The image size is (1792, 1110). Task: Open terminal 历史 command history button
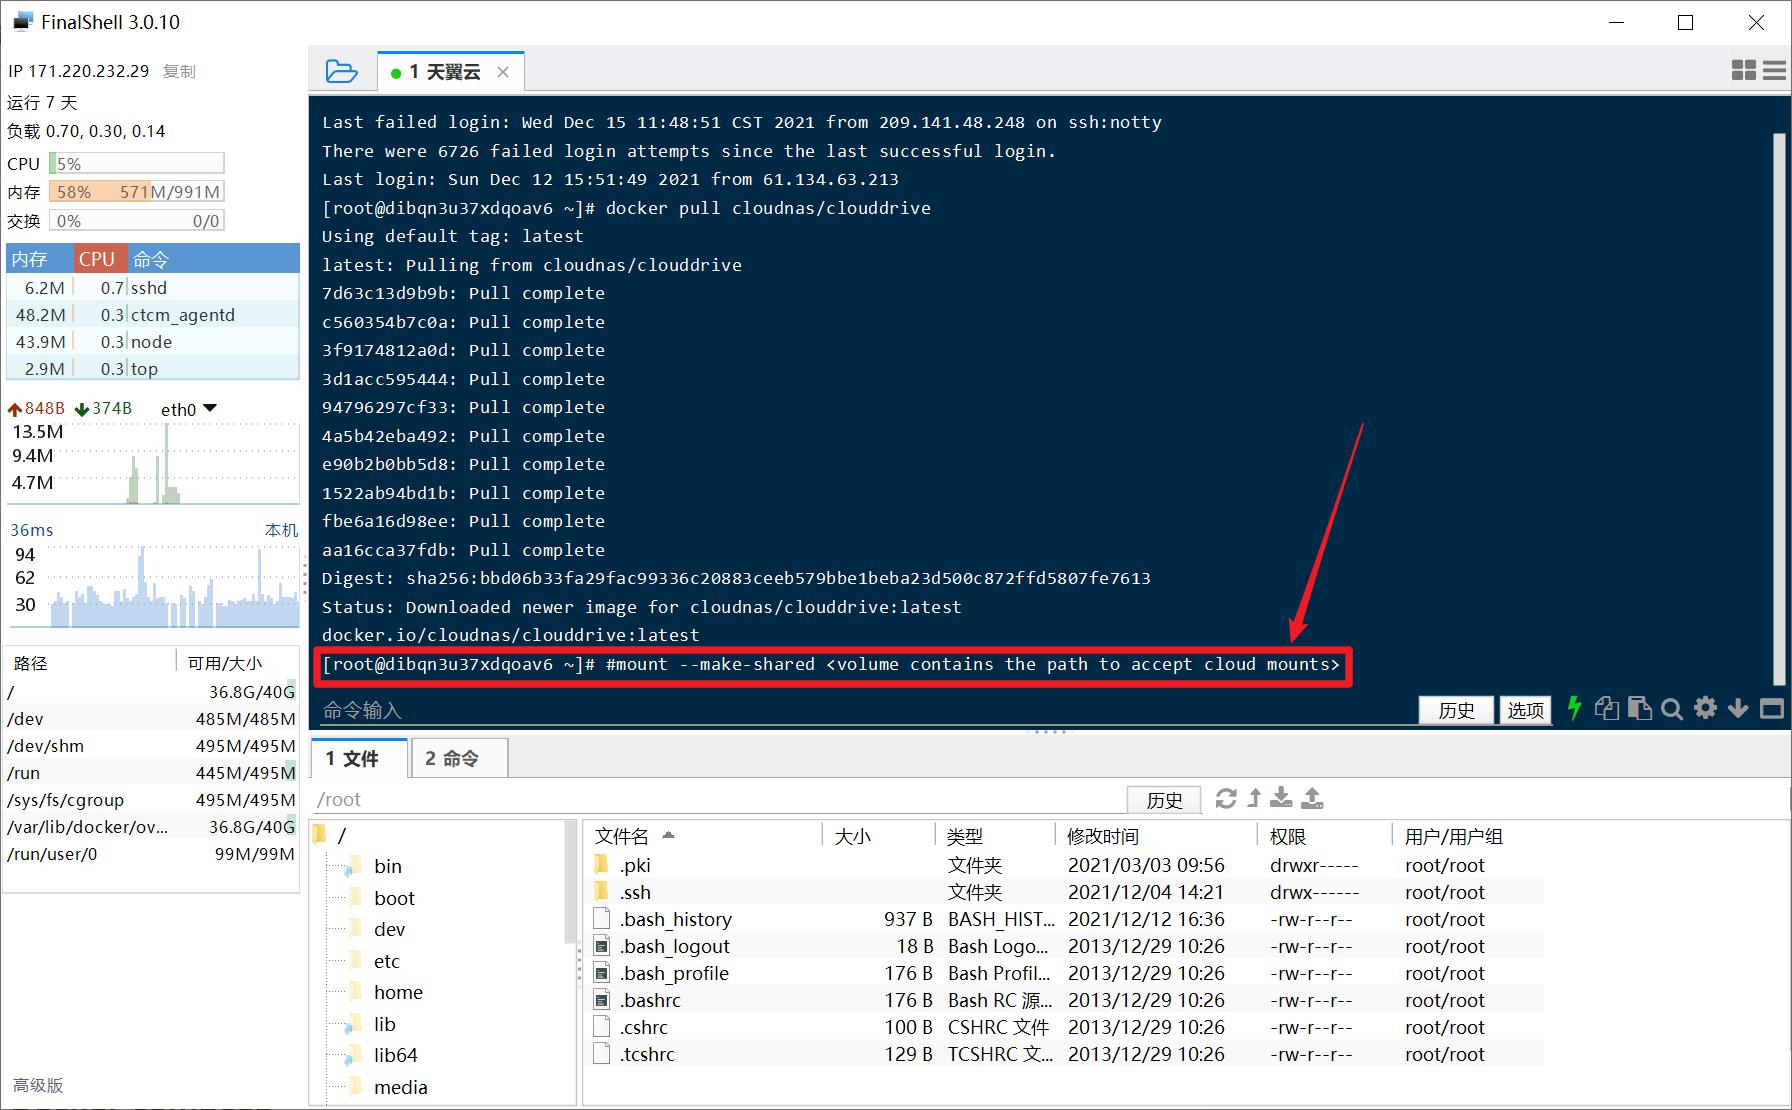point(1456,710)
